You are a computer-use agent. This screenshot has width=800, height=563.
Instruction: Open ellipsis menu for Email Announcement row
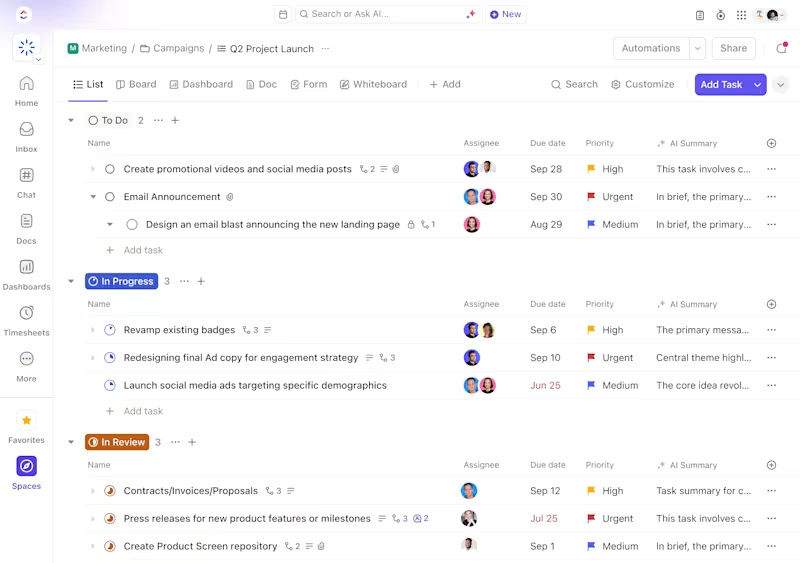pyautogui.click(x=771, y=197)
